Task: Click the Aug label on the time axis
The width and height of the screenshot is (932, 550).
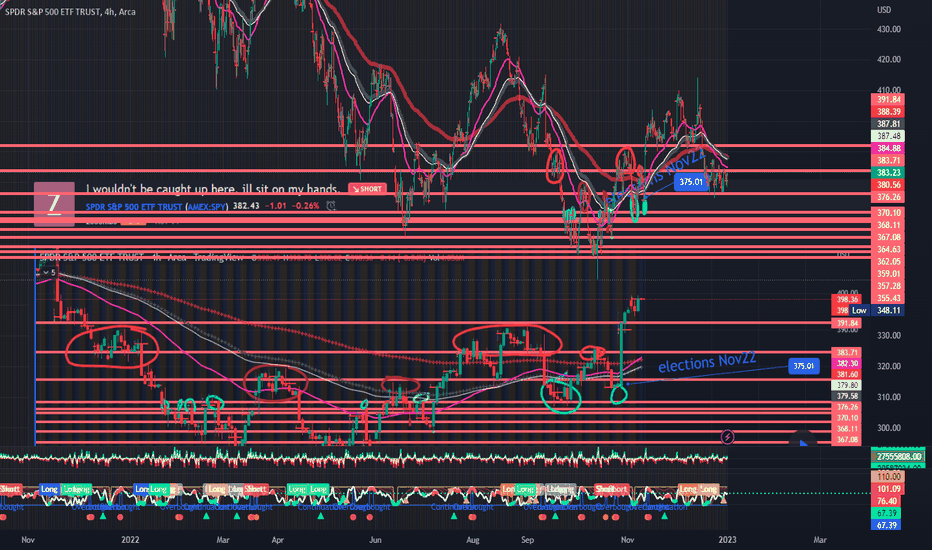Action: click(473, 540)
